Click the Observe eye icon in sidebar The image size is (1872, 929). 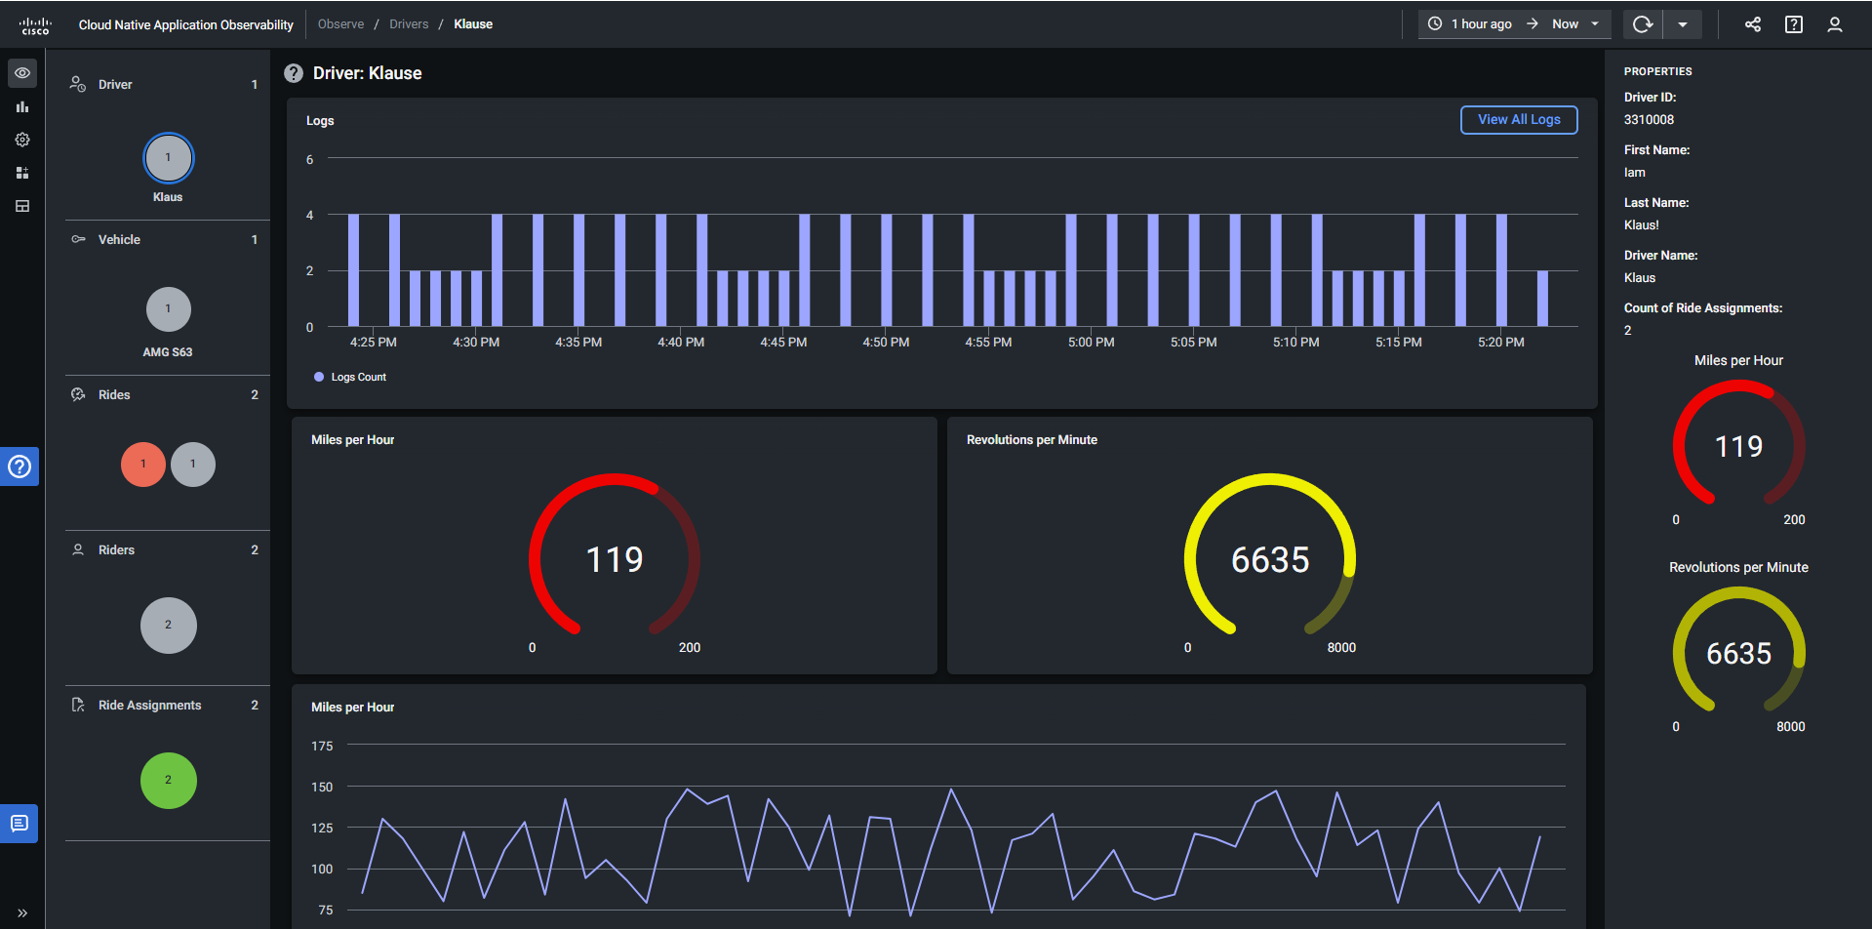(x=22, y=73)
